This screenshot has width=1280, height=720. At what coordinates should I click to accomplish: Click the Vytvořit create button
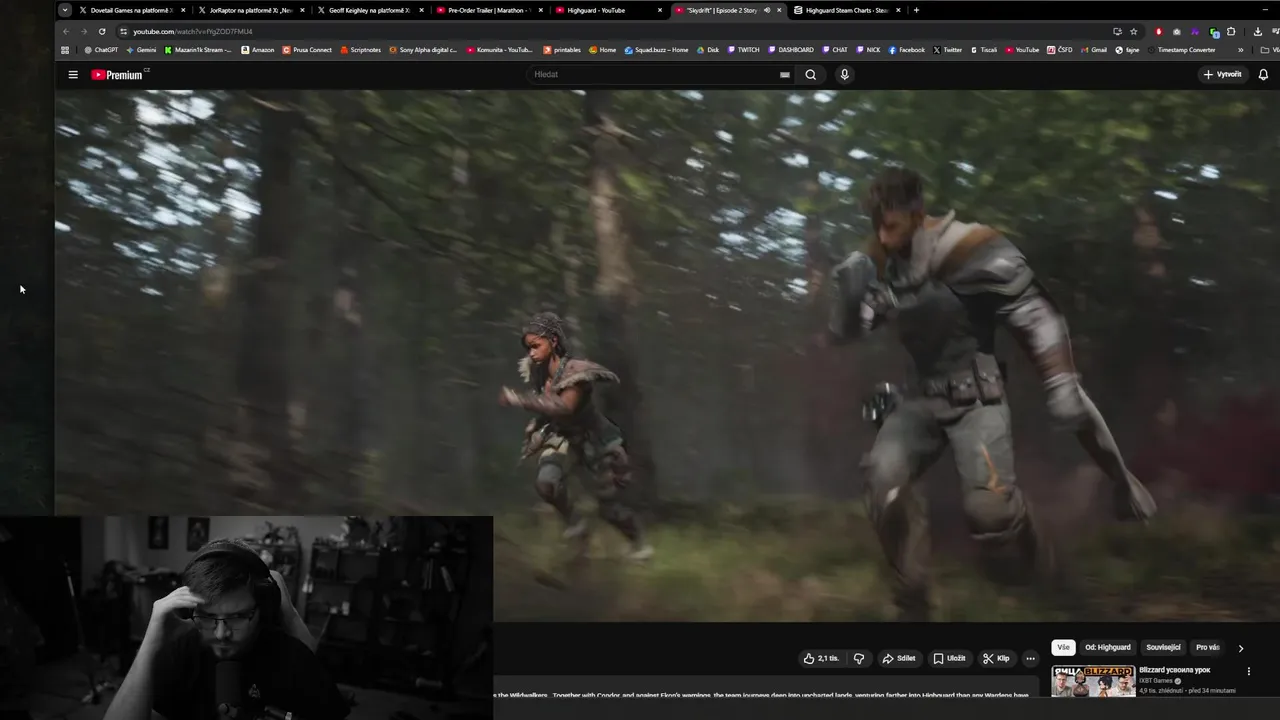(x=1222, y=74)
